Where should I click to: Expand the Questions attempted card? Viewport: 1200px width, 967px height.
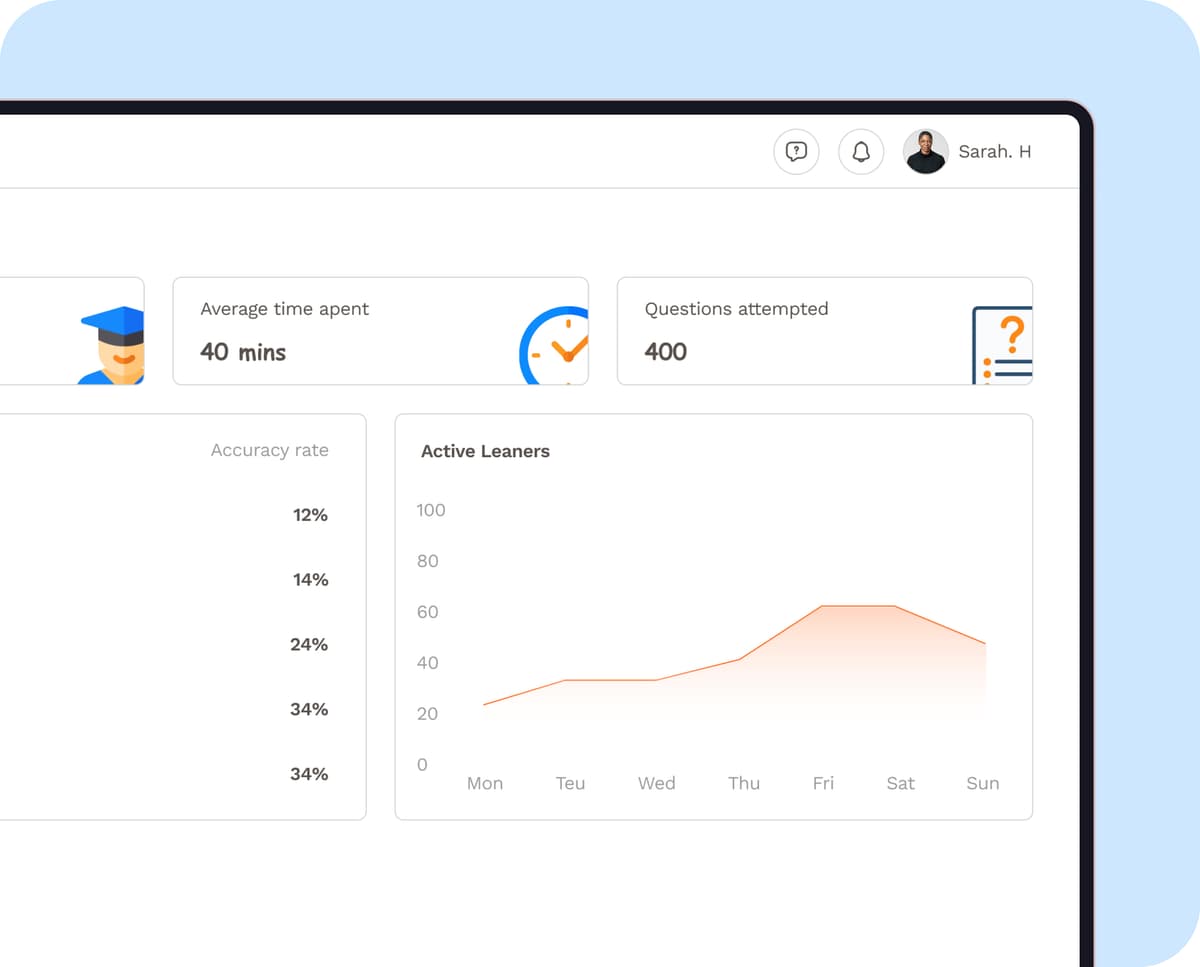tap(825, 330)
